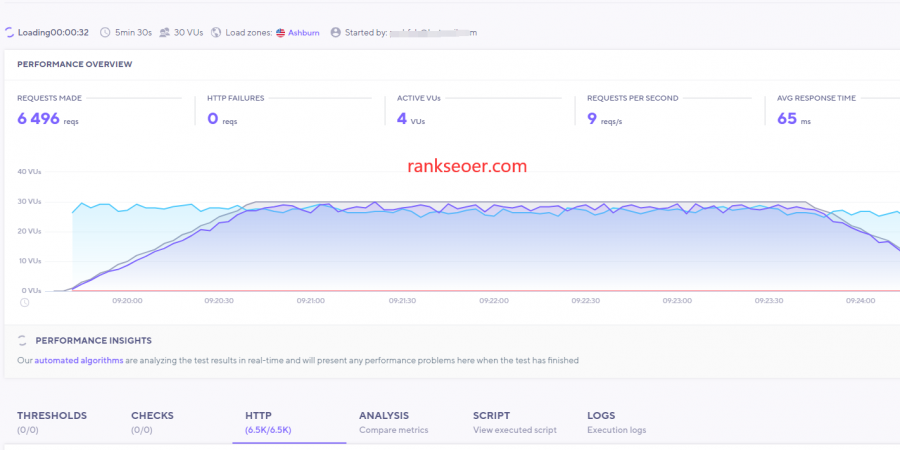Click the Loading00:00:32 status text
The height and width of the screenshot is (450, 900).
click(53, 33)
